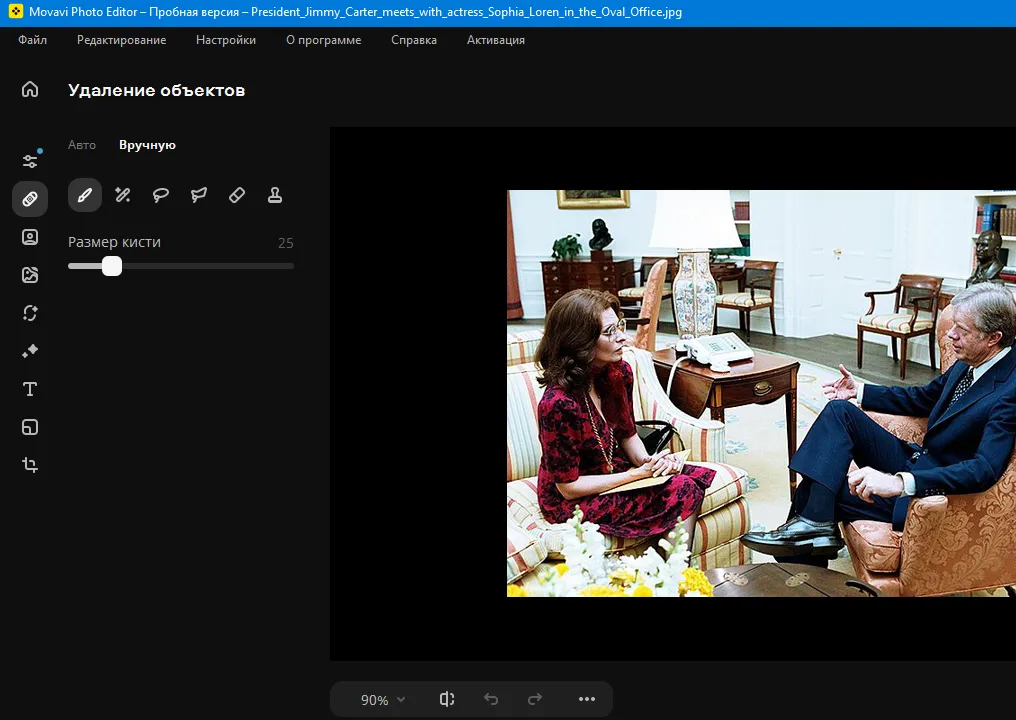Switch to the Авто tab
The width and height of the screenshot is (1016, 720).
82,145
